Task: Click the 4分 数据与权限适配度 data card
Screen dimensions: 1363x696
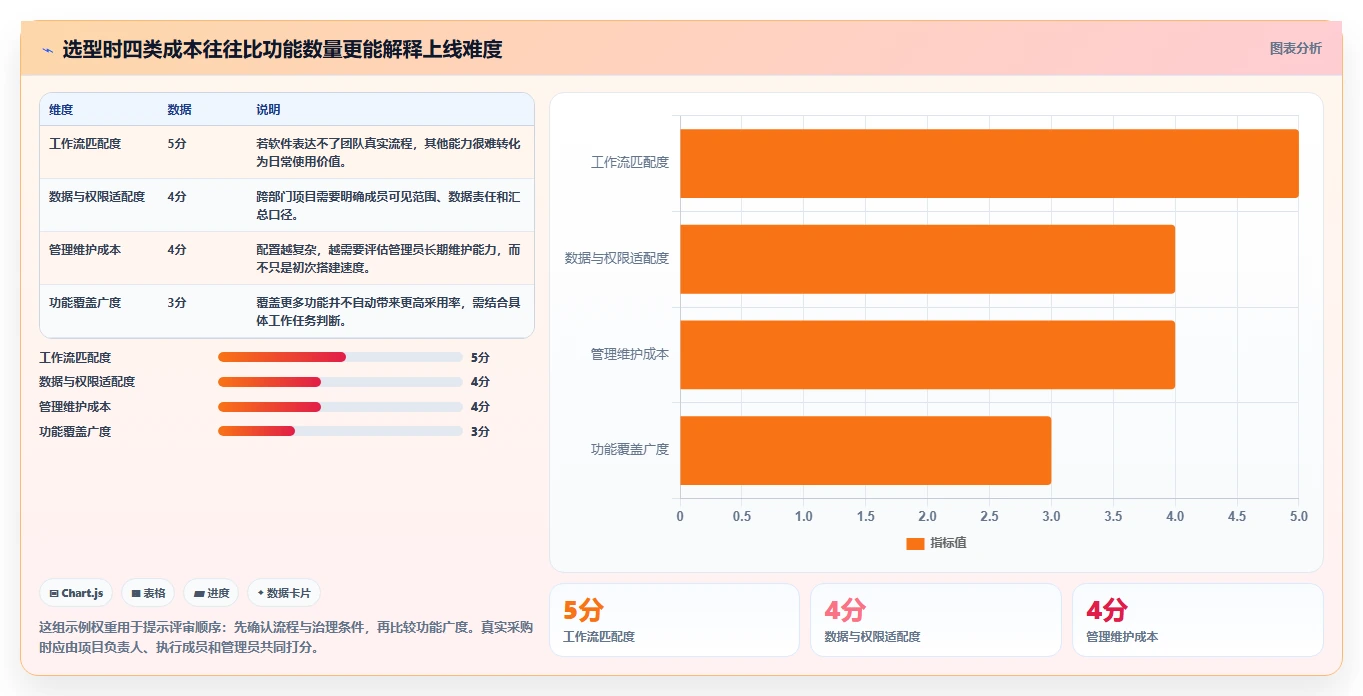Action: [x=936, y=620]
